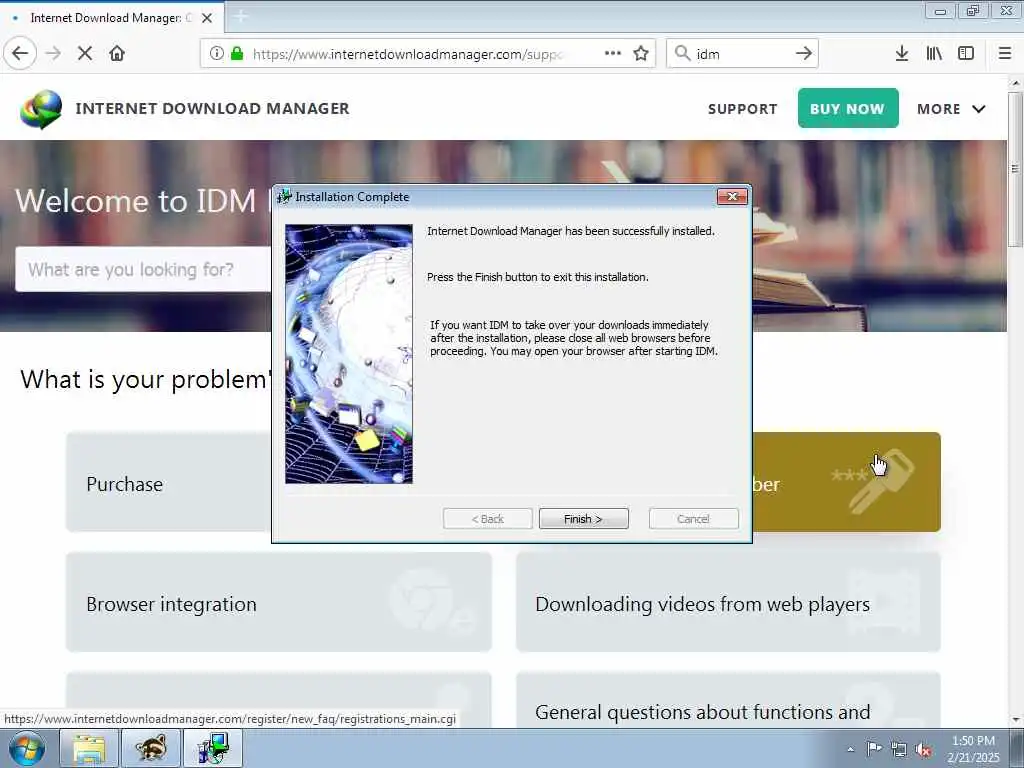This screenshot has height=768, width=1024.
Task: Click the page vertical scrollbar thumb
Action: (1014, 169)
